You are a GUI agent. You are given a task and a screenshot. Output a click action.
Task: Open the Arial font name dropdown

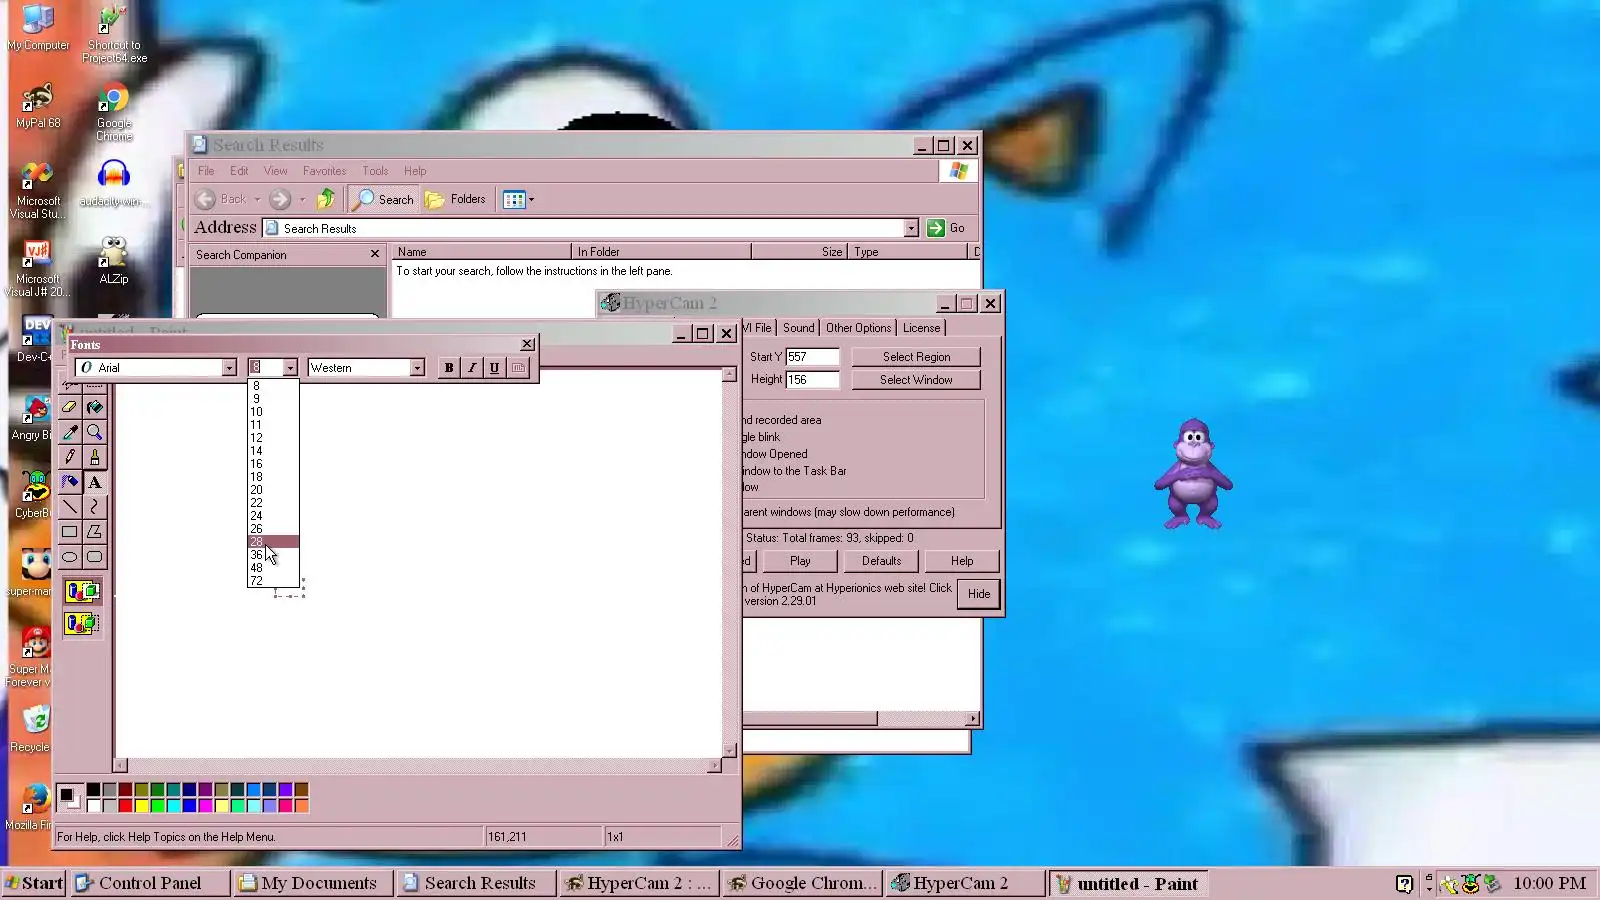pyautogui.click(x=229, y=368)
